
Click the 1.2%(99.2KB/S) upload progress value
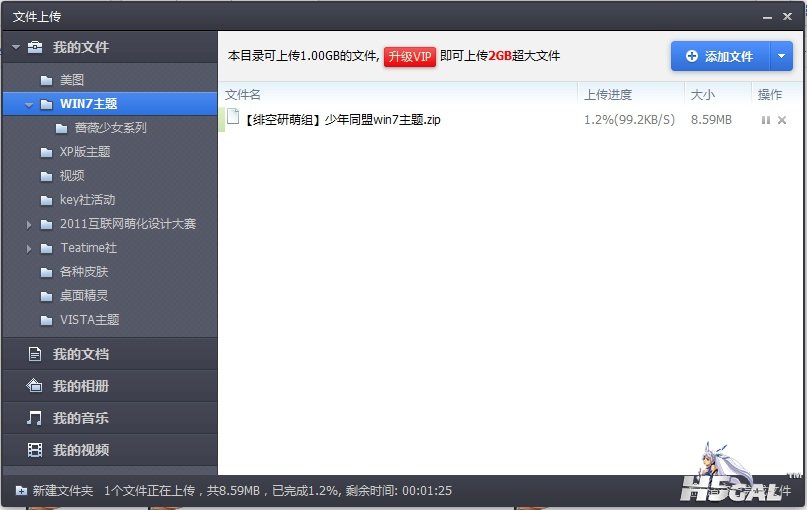(x=629, y=120)
